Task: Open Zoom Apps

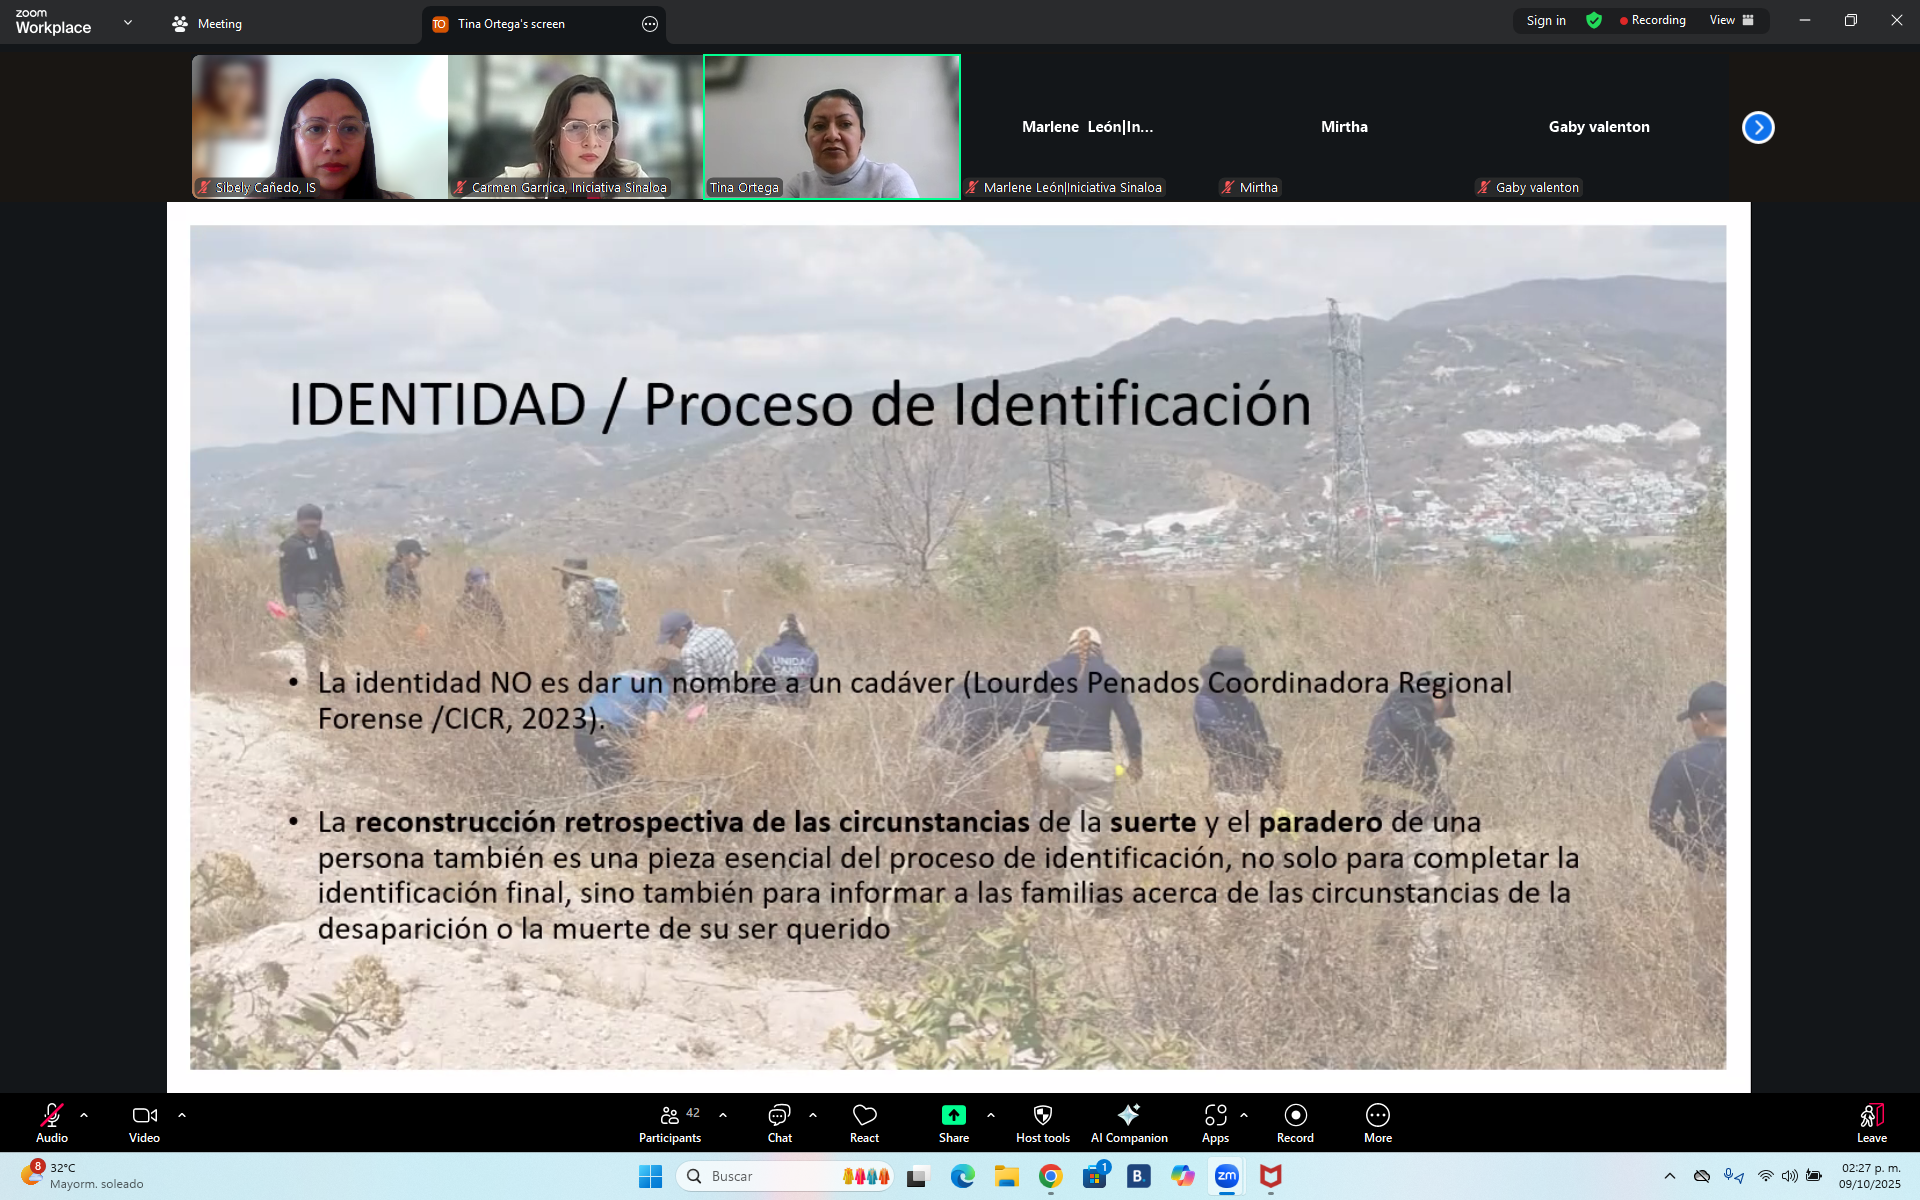Action: 1216,1122
